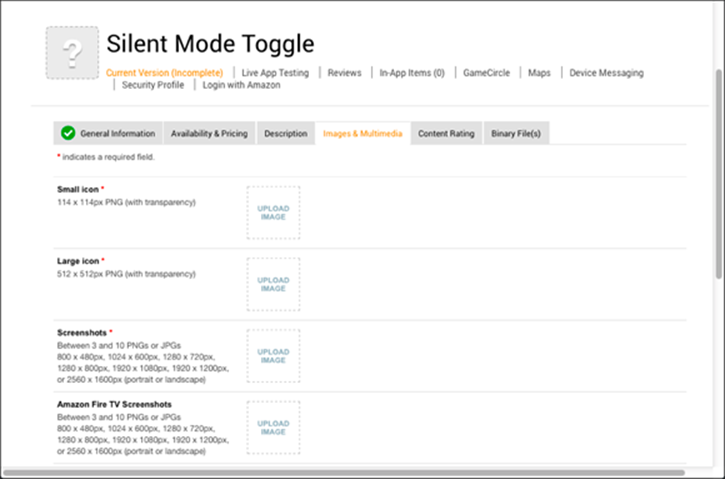Open Current Version (Incomplete) link
Screen dimensions: 725x479
coord(165,73)
